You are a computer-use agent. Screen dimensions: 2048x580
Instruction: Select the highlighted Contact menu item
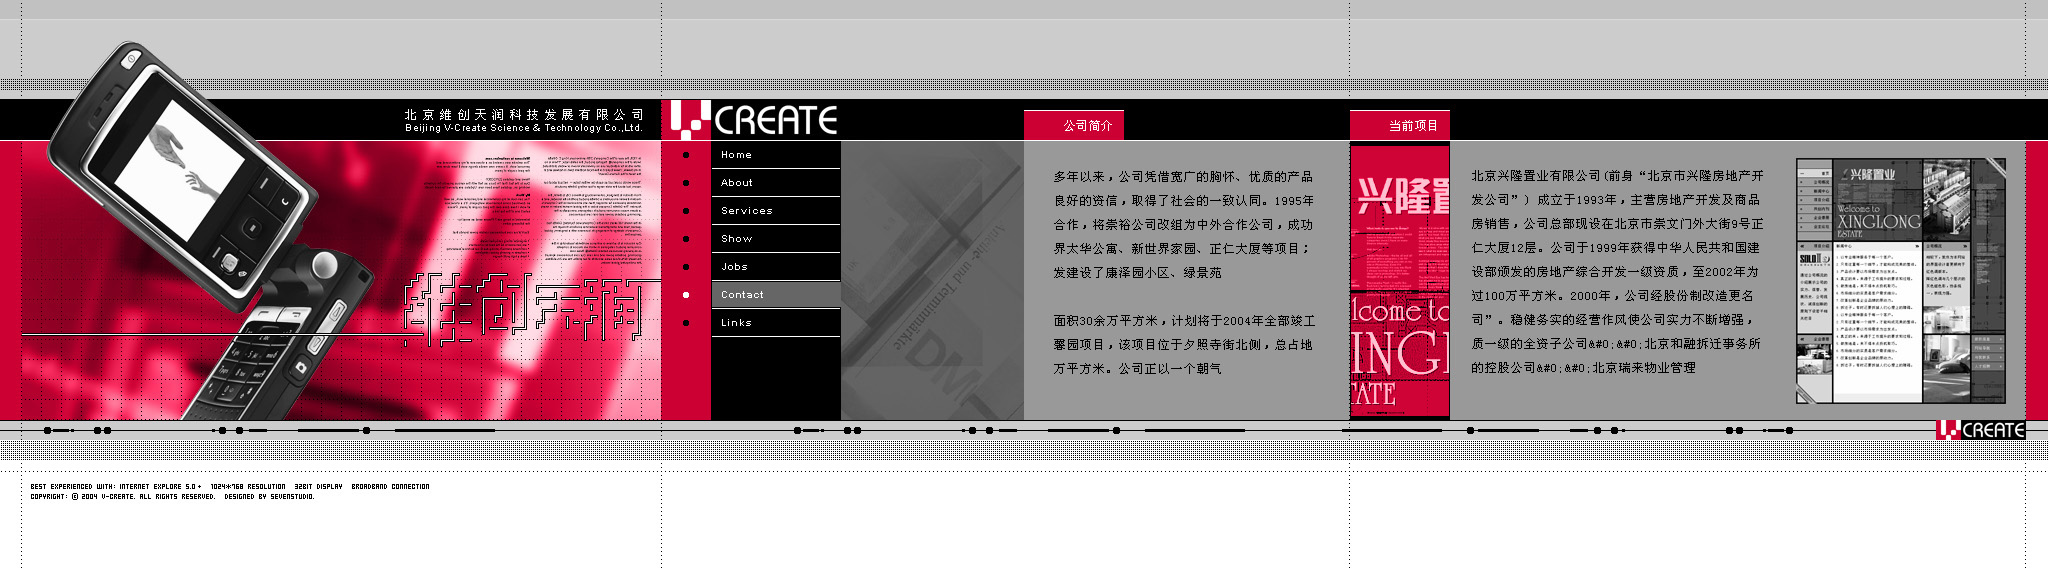(x=776, y=295)
